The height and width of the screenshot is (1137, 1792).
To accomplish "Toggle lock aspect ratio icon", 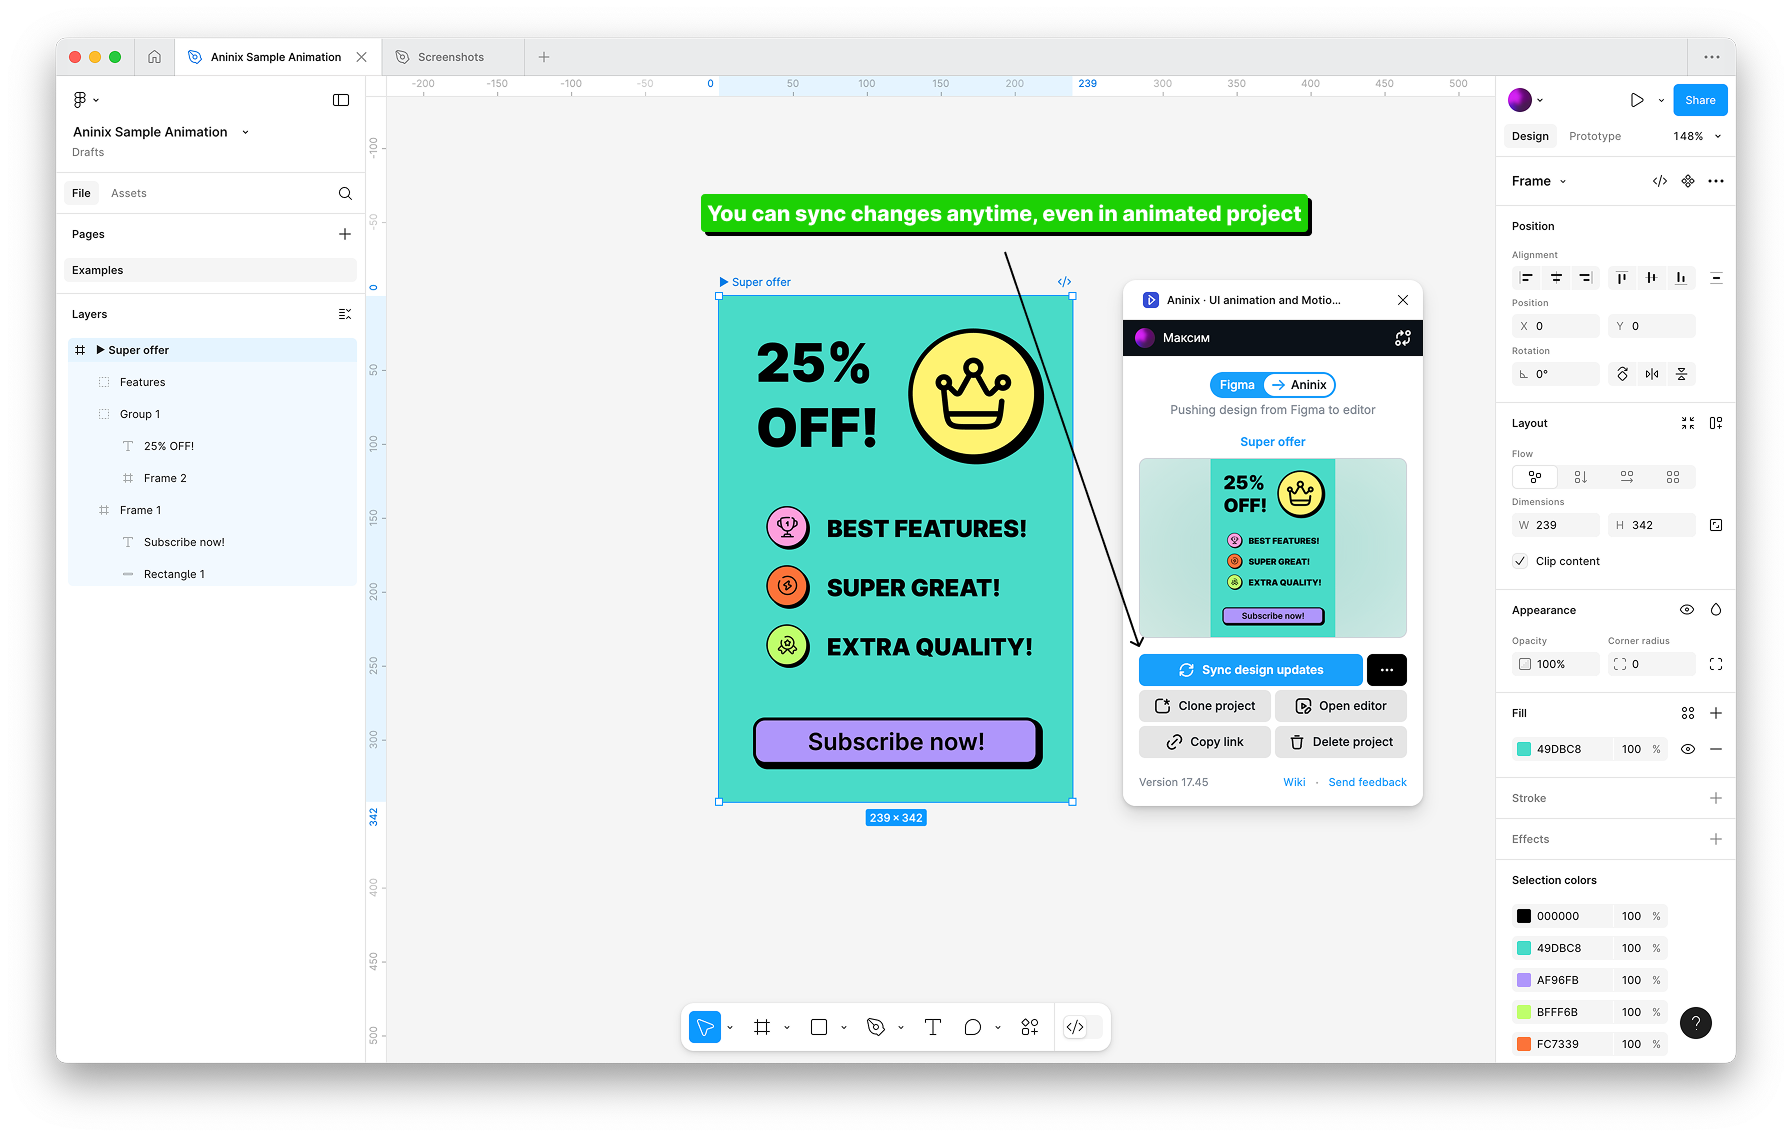I will click(1716, 525).
